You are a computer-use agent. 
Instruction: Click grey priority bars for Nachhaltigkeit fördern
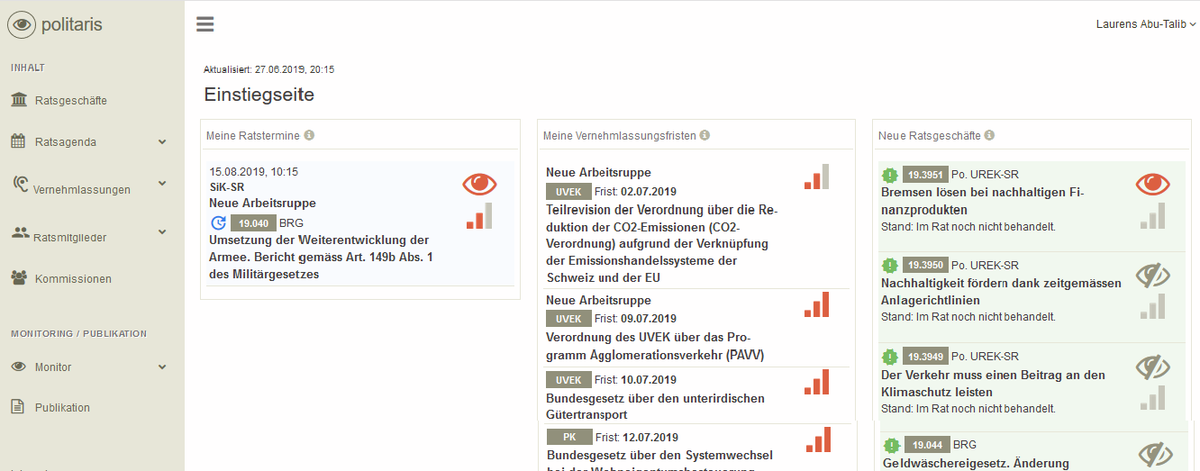coord(1153,306)
